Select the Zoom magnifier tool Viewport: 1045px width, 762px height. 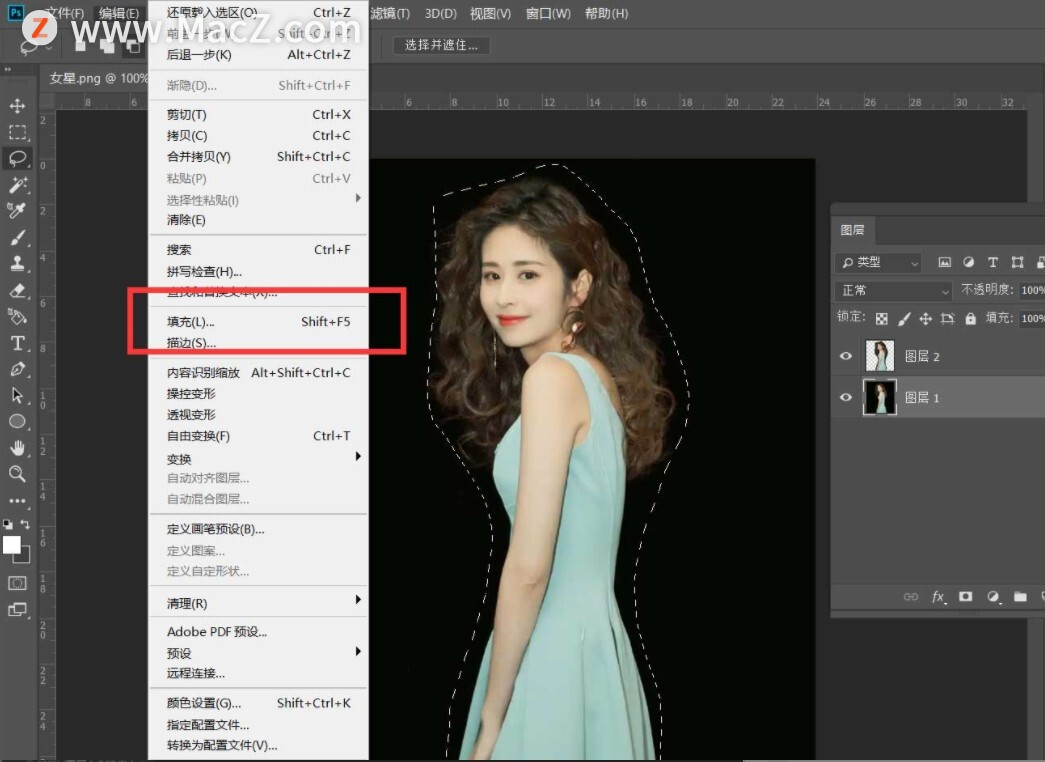point(17,474)
